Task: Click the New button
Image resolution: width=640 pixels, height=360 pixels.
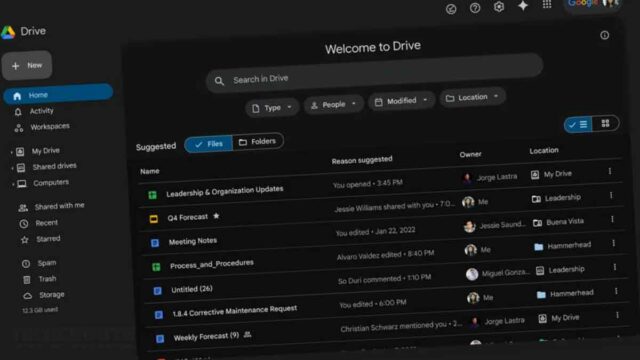Action: pyautogui.click(x=27, y=65)
